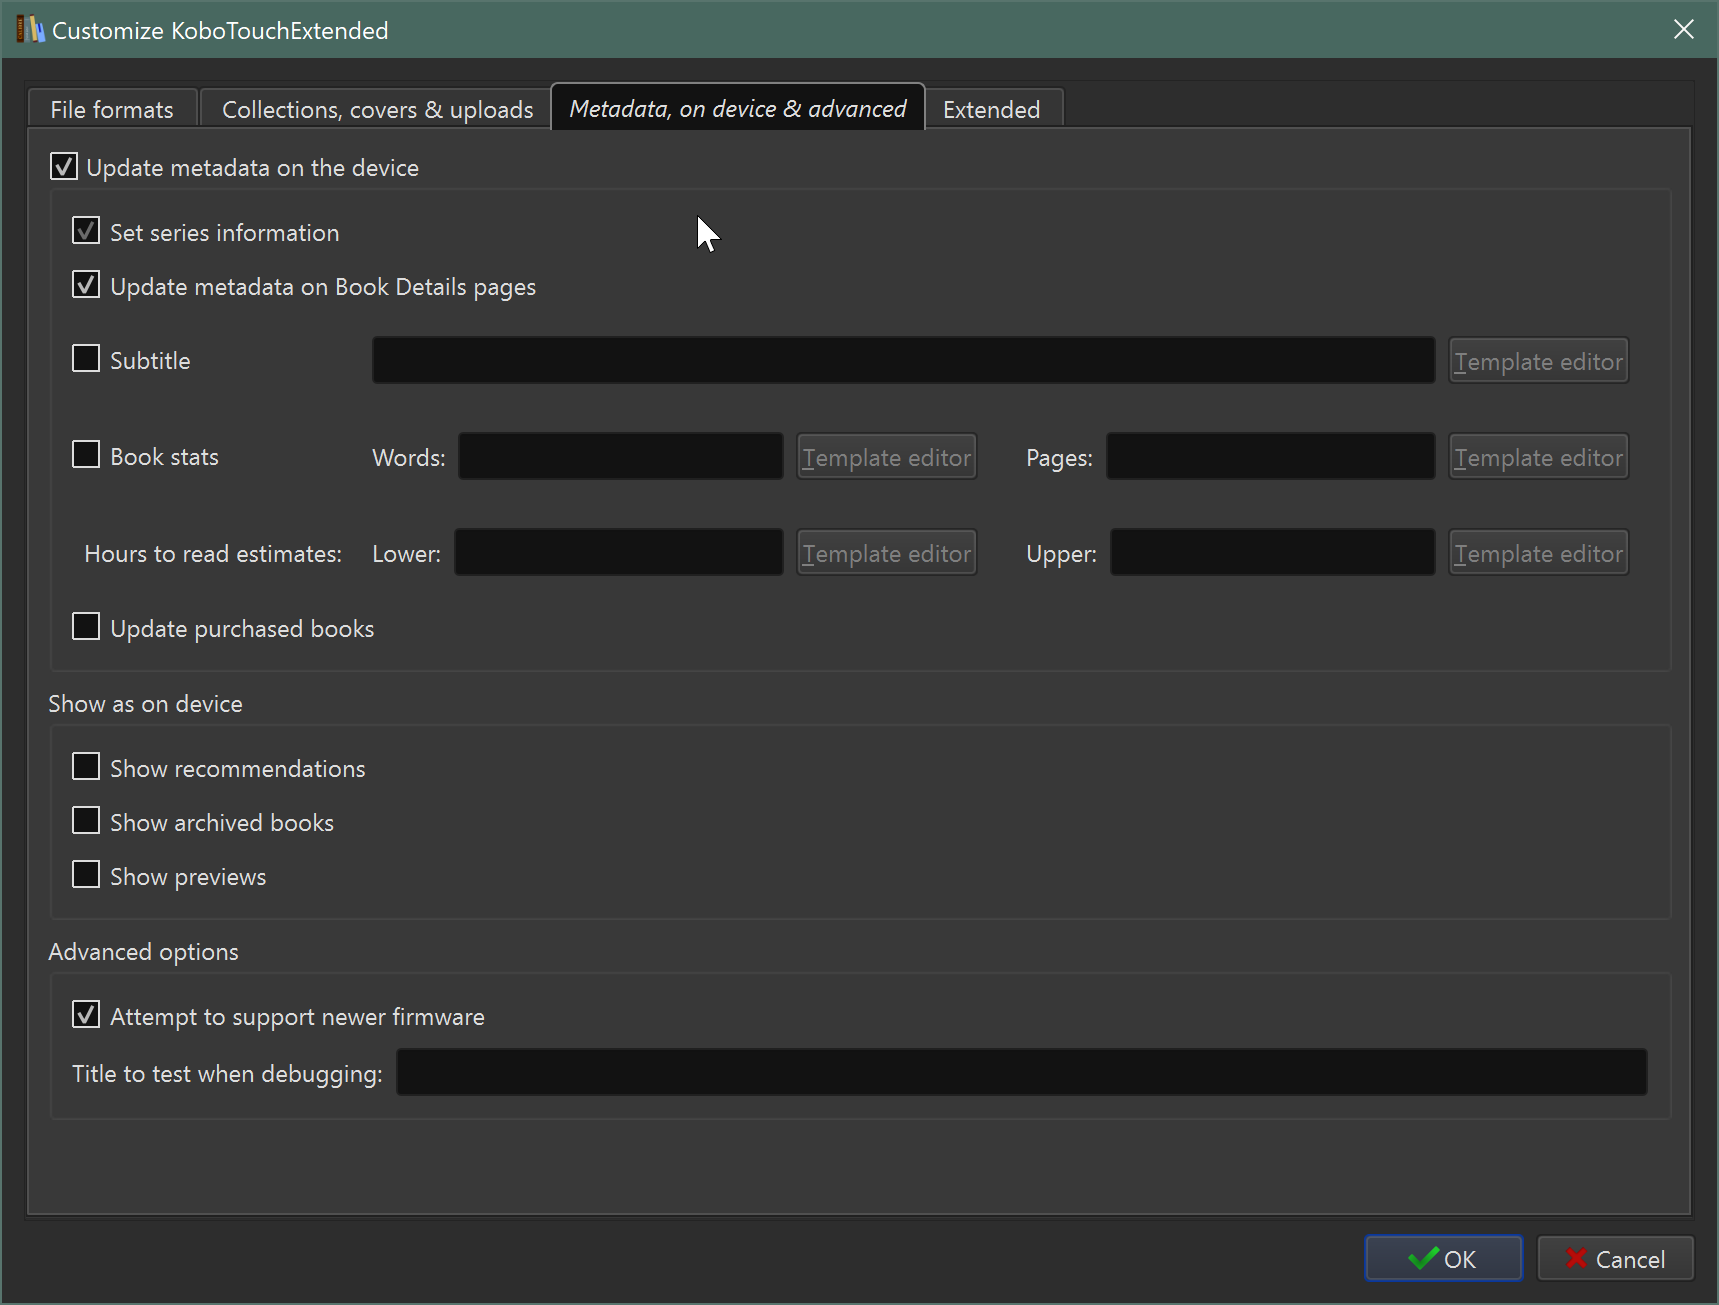The width and height of the screenshot is (1719, 1305).
Task: Click the Lower hours estimate field
Action: (619, 552)
